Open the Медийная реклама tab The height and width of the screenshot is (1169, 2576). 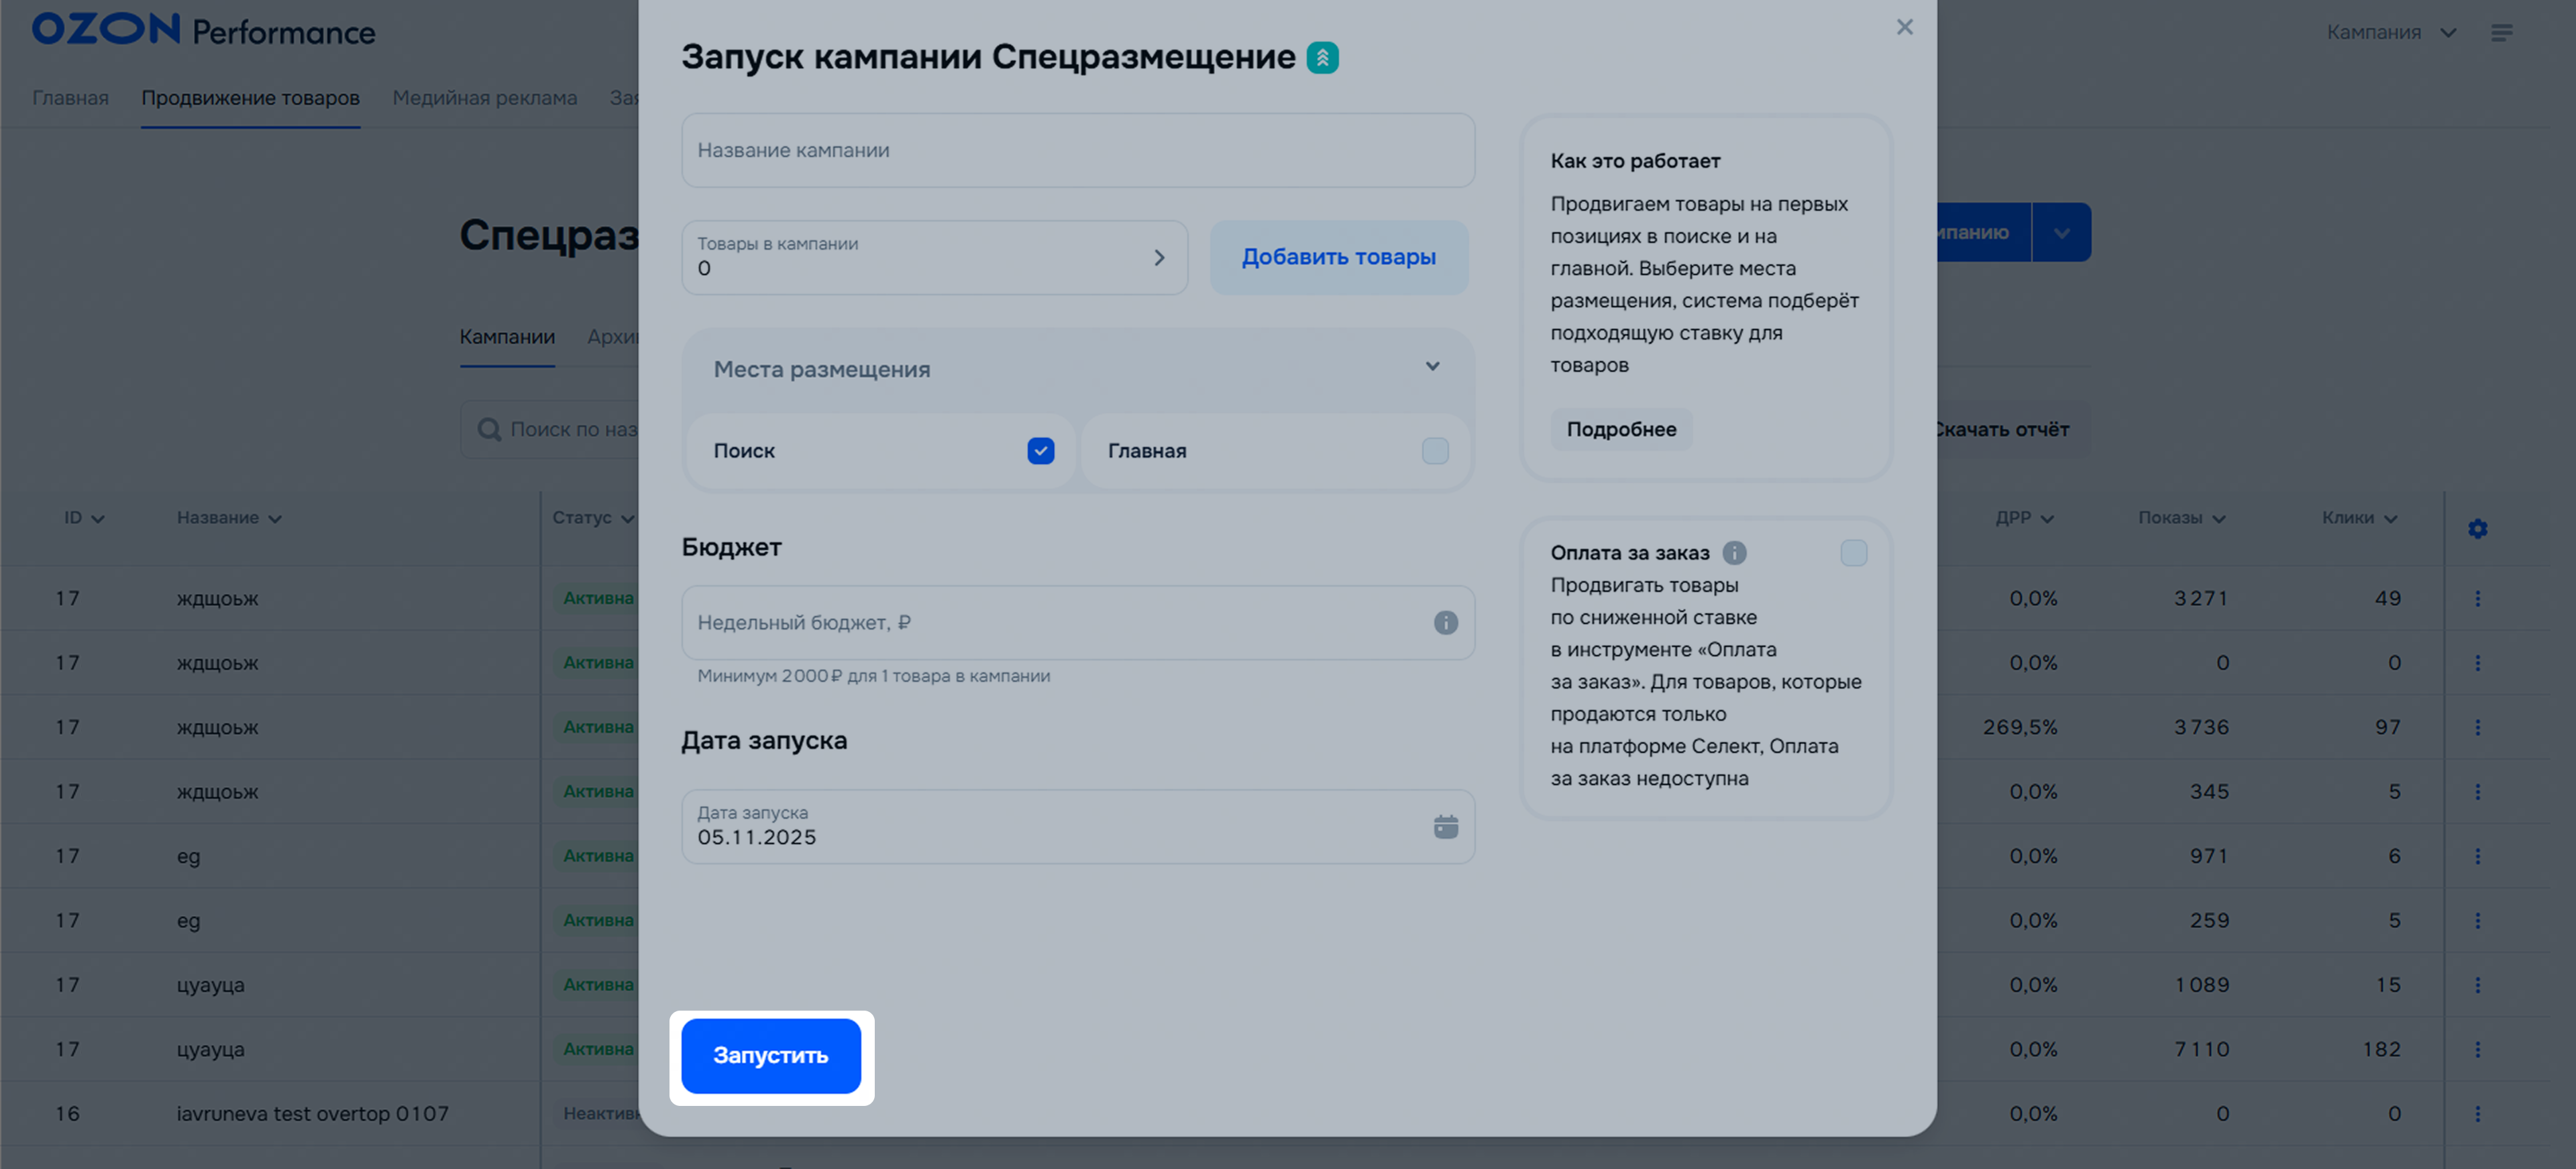click(x=484, y=98)
